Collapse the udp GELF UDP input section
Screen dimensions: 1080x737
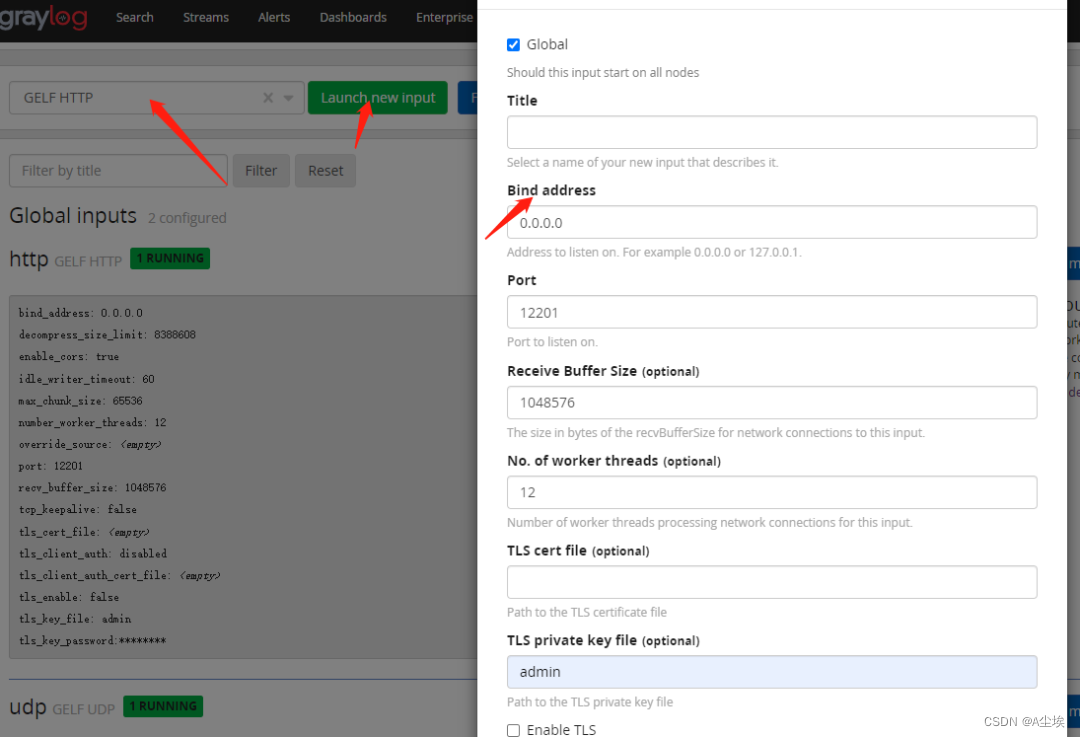click(x=27, y=707)
